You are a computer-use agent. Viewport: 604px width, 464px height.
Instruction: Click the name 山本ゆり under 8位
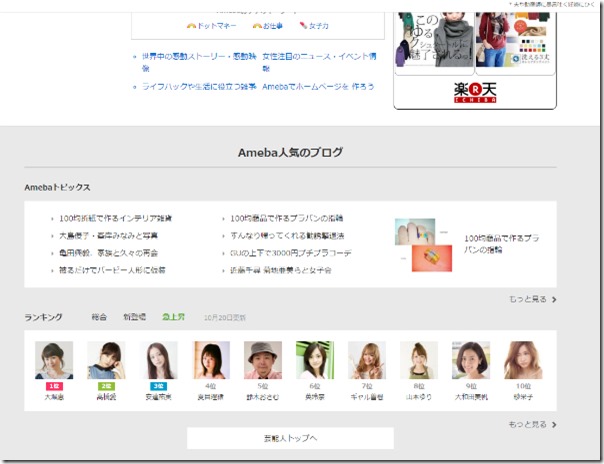click(x=419, y=397)
